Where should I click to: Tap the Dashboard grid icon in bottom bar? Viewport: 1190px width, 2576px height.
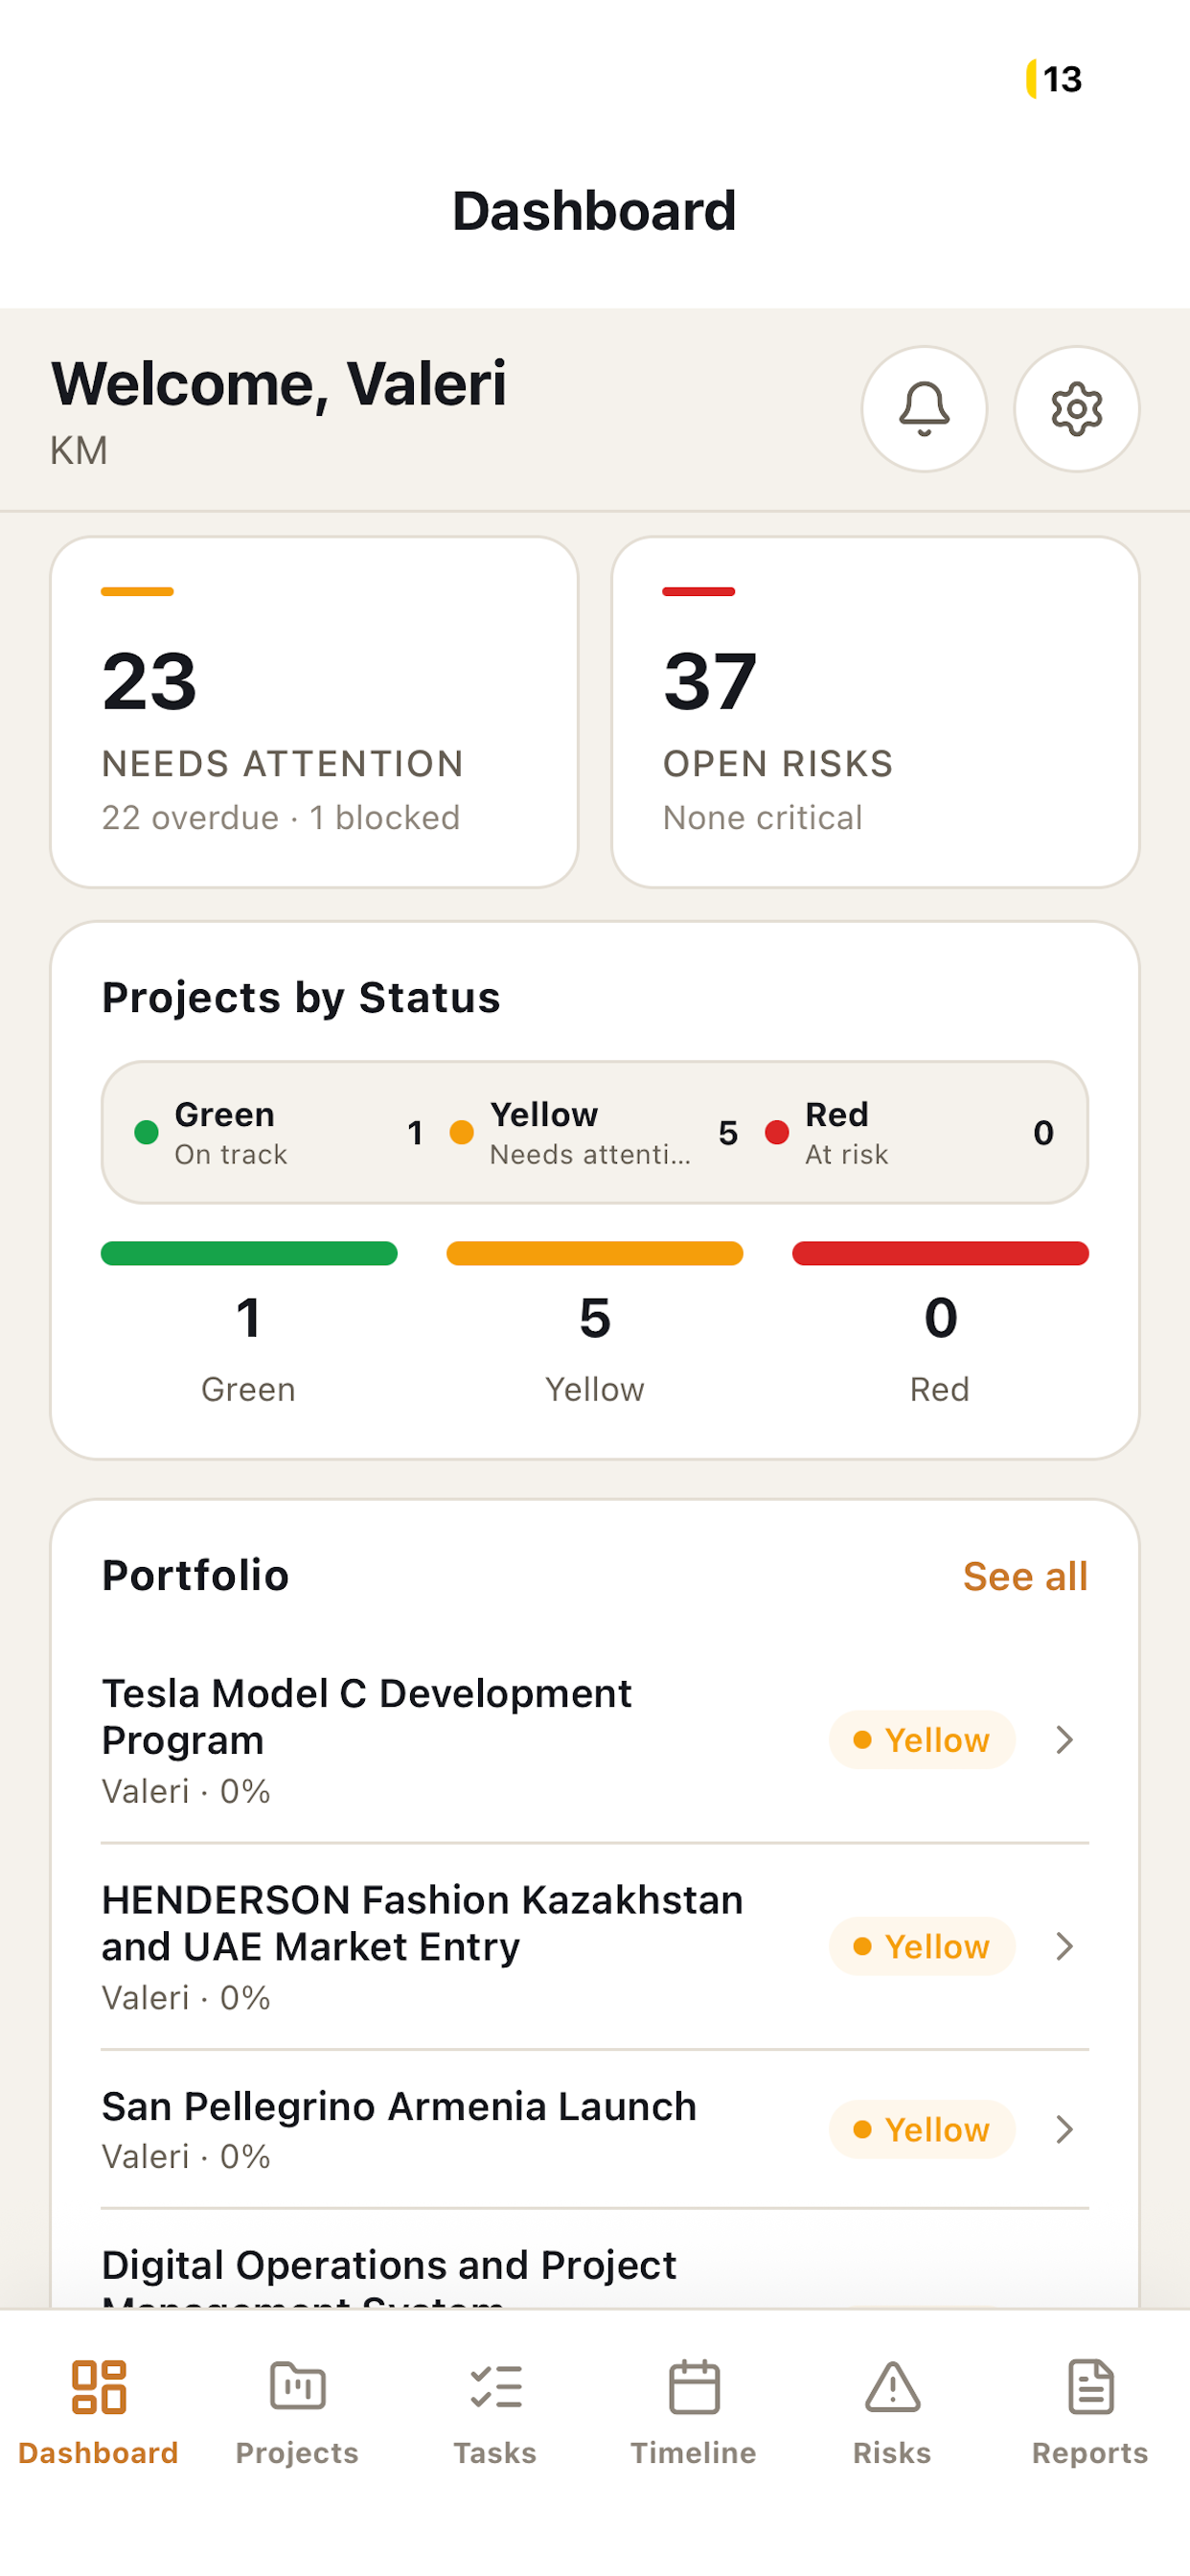coord(99,2387)
